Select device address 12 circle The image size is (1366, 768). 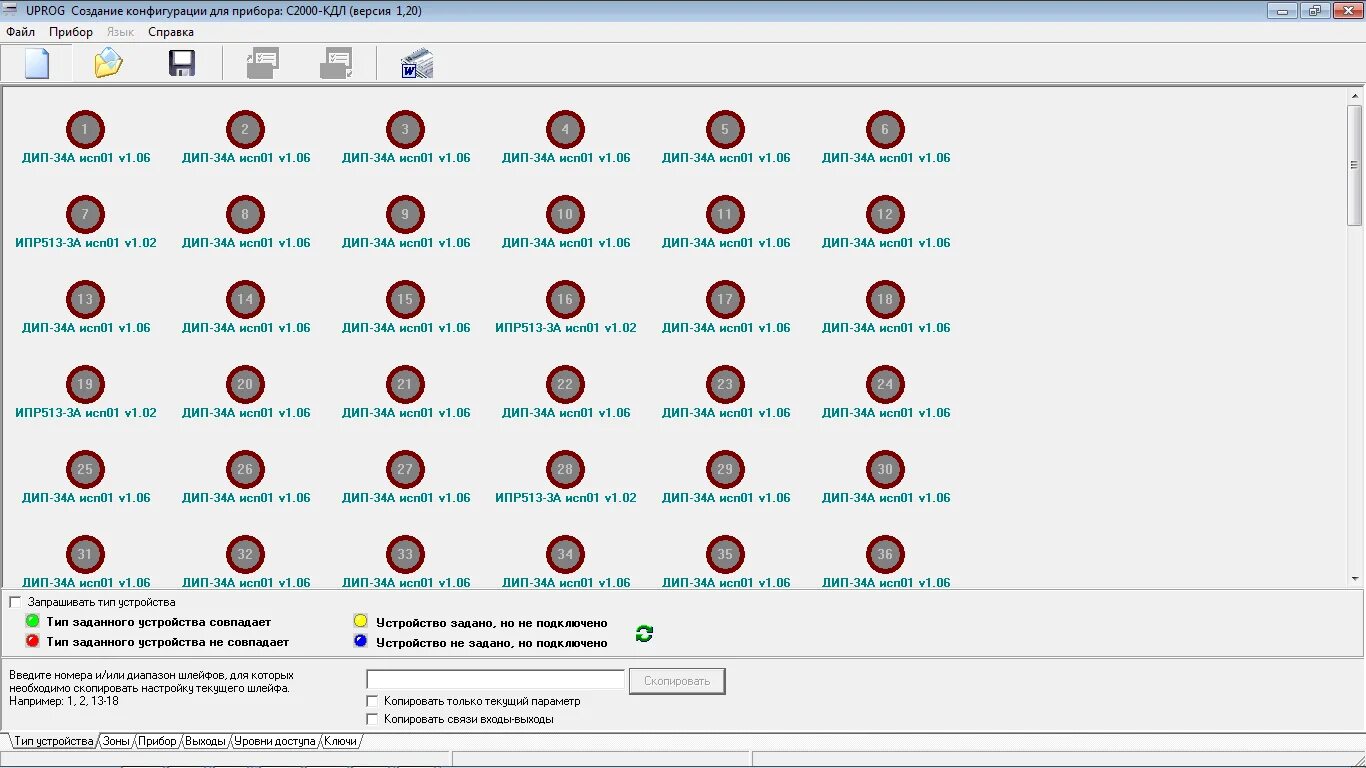coord(885,214)
